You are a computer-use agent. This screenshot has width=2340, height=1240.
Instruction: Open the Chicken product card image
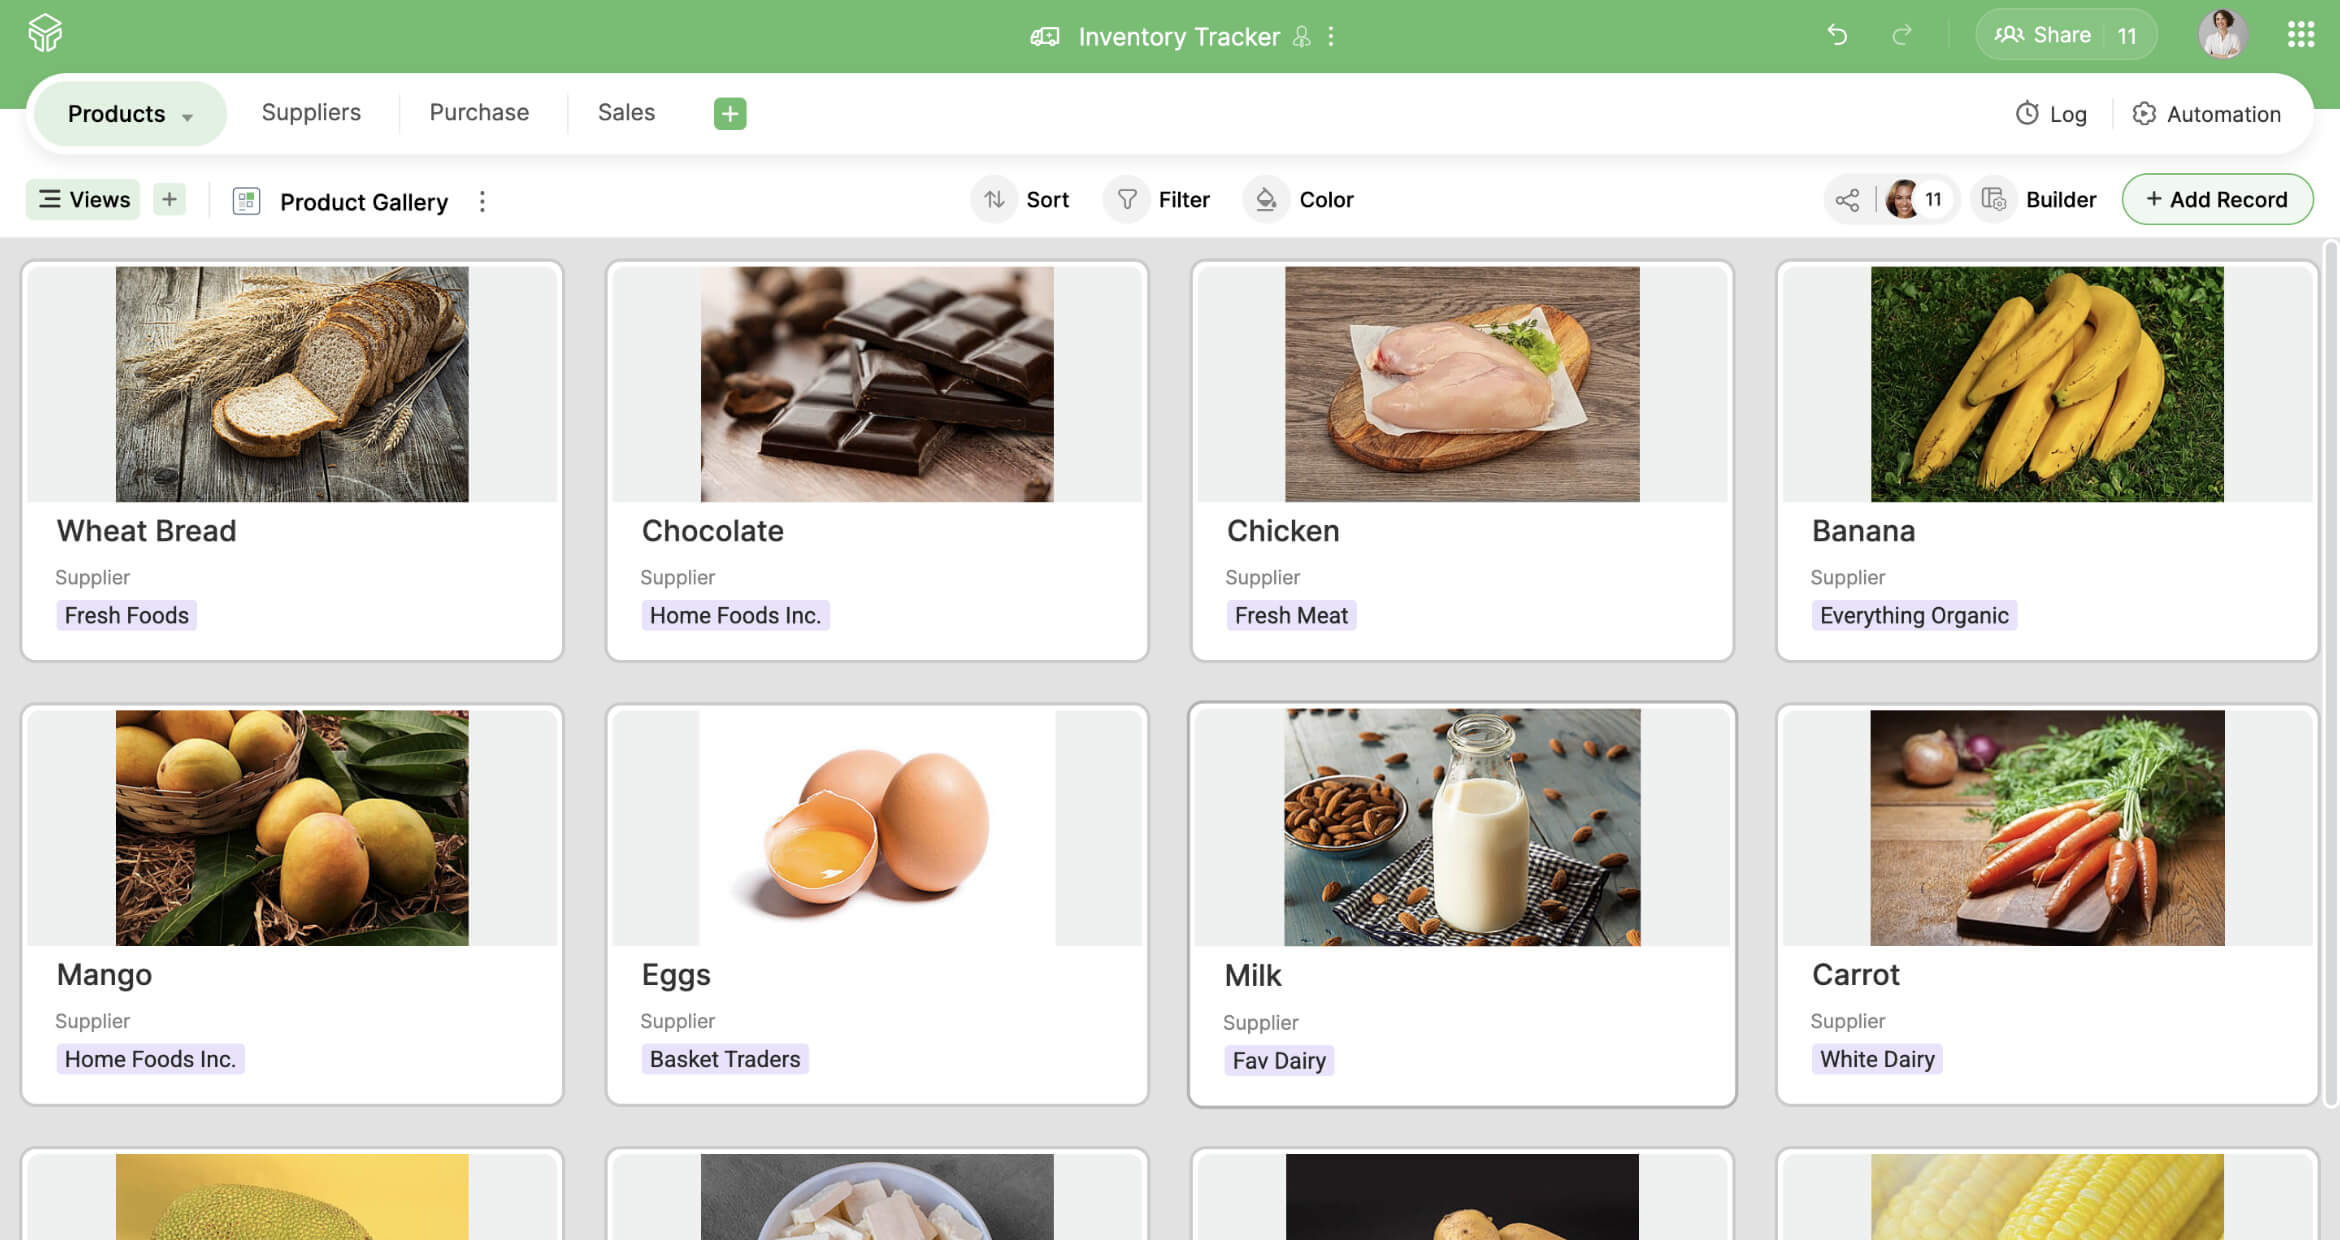[x=1462, y=384]
